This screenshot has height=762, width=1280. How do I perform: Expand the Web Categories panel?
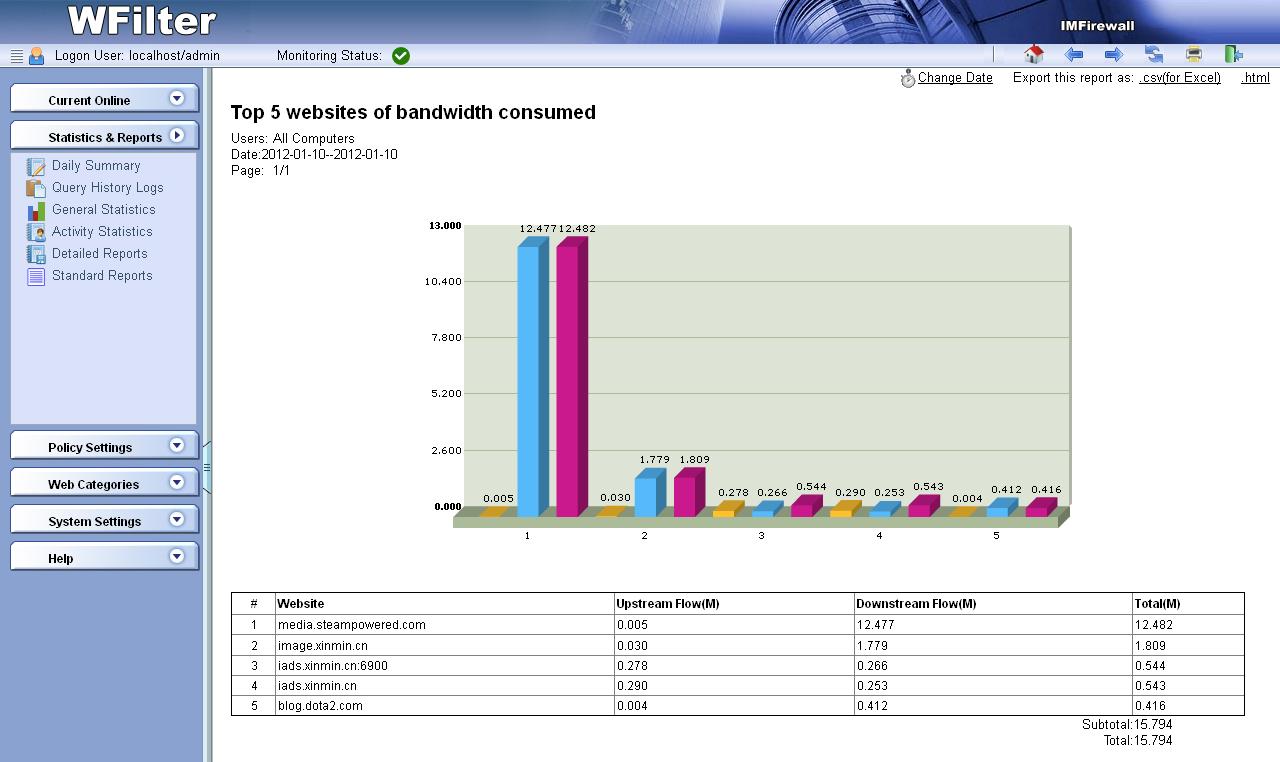[177, 482]
